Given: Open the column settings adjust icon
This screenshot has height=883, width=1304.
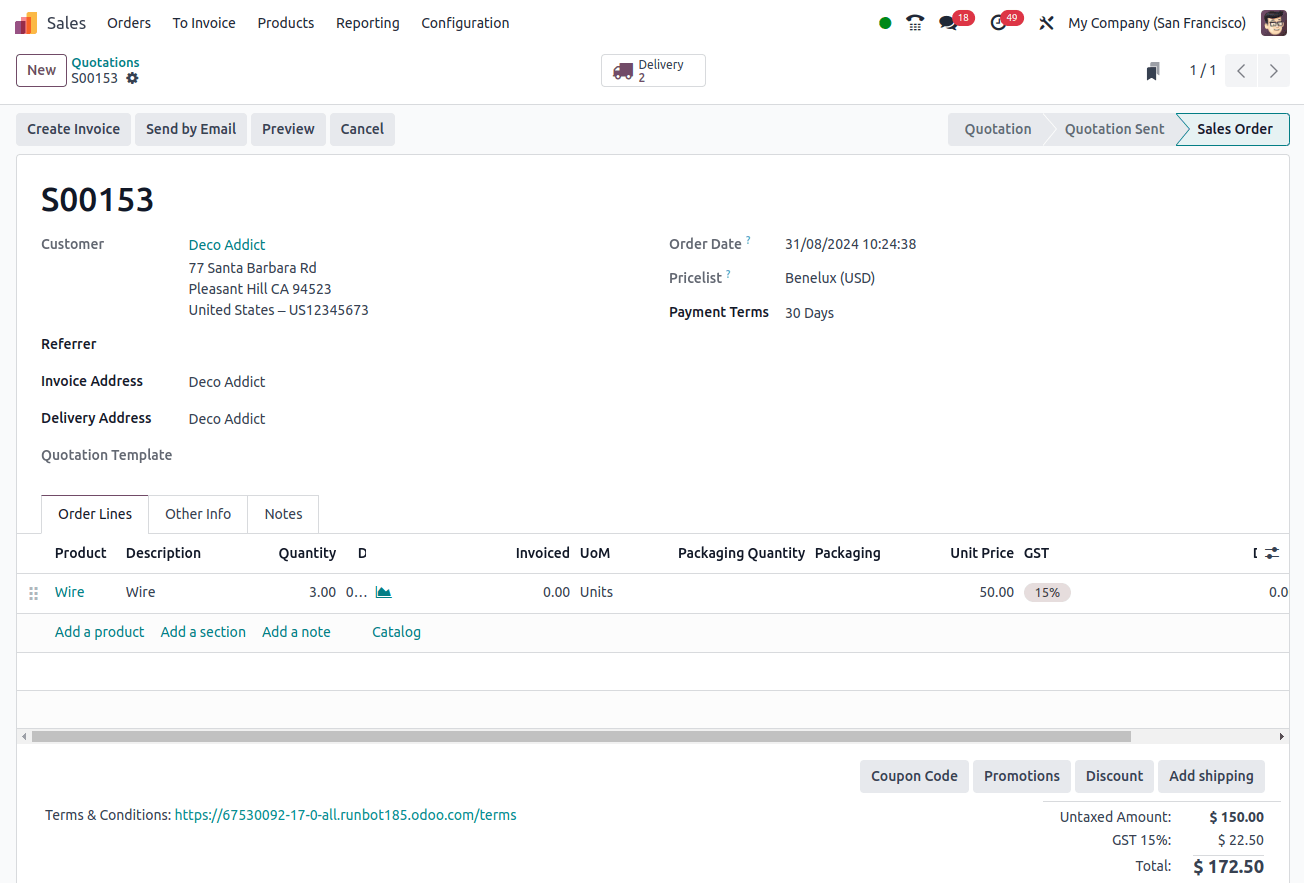Looking at the screenshot, I should click(1271, 553).
